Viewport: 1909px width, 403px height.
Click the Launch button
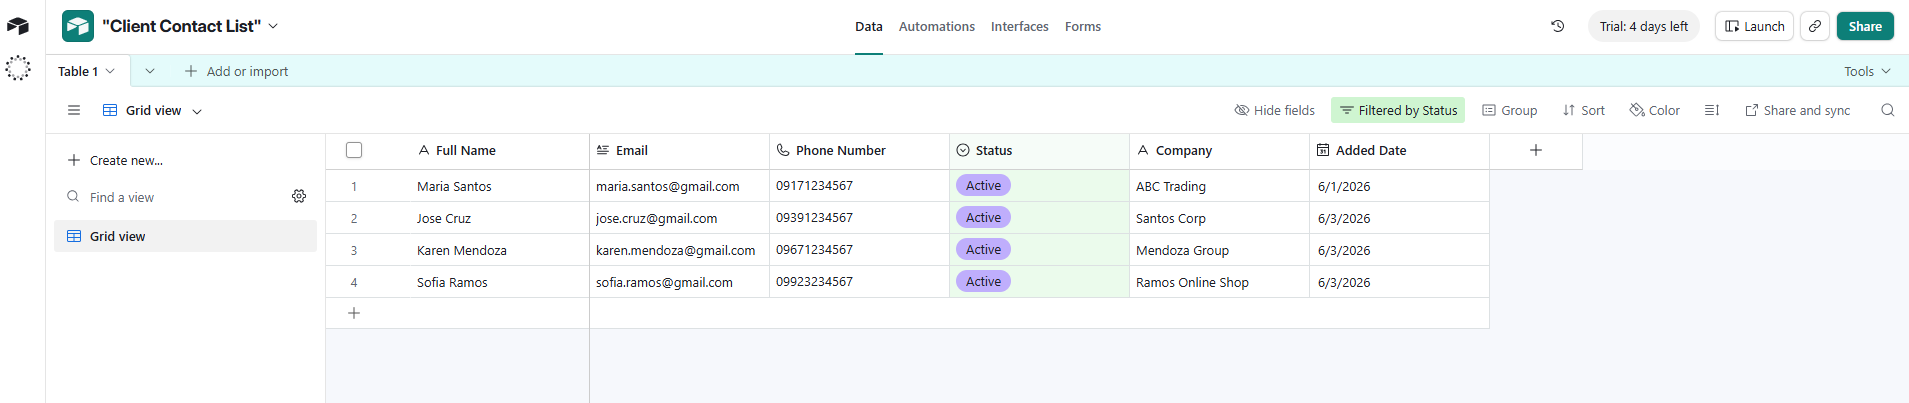click(1754, 26)
